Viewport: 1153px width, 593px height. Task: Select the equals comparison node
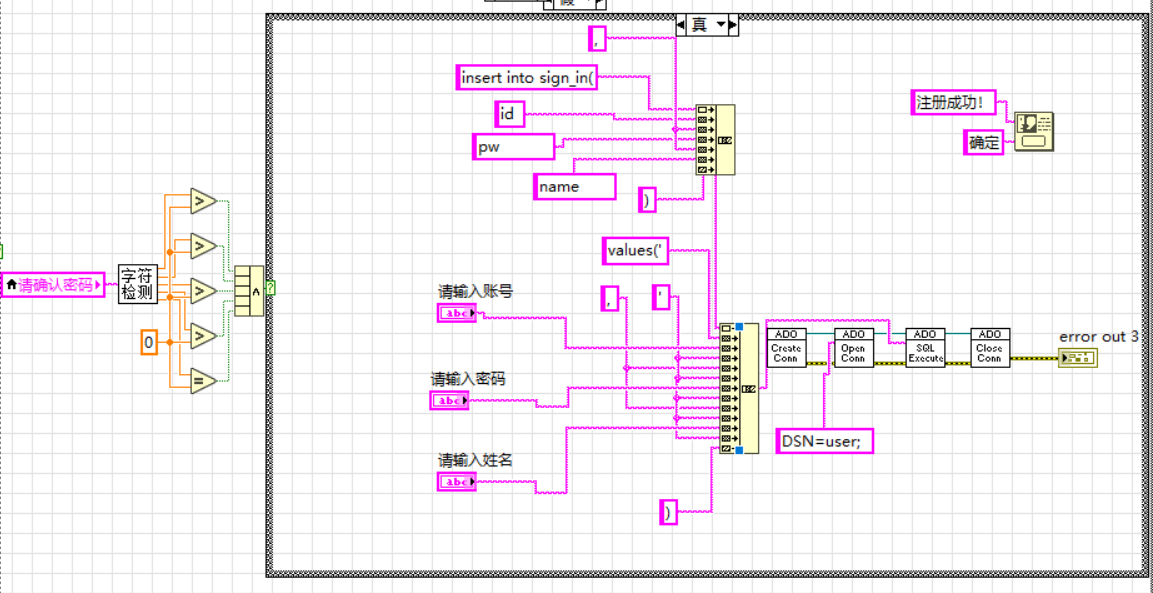point(204,380)
